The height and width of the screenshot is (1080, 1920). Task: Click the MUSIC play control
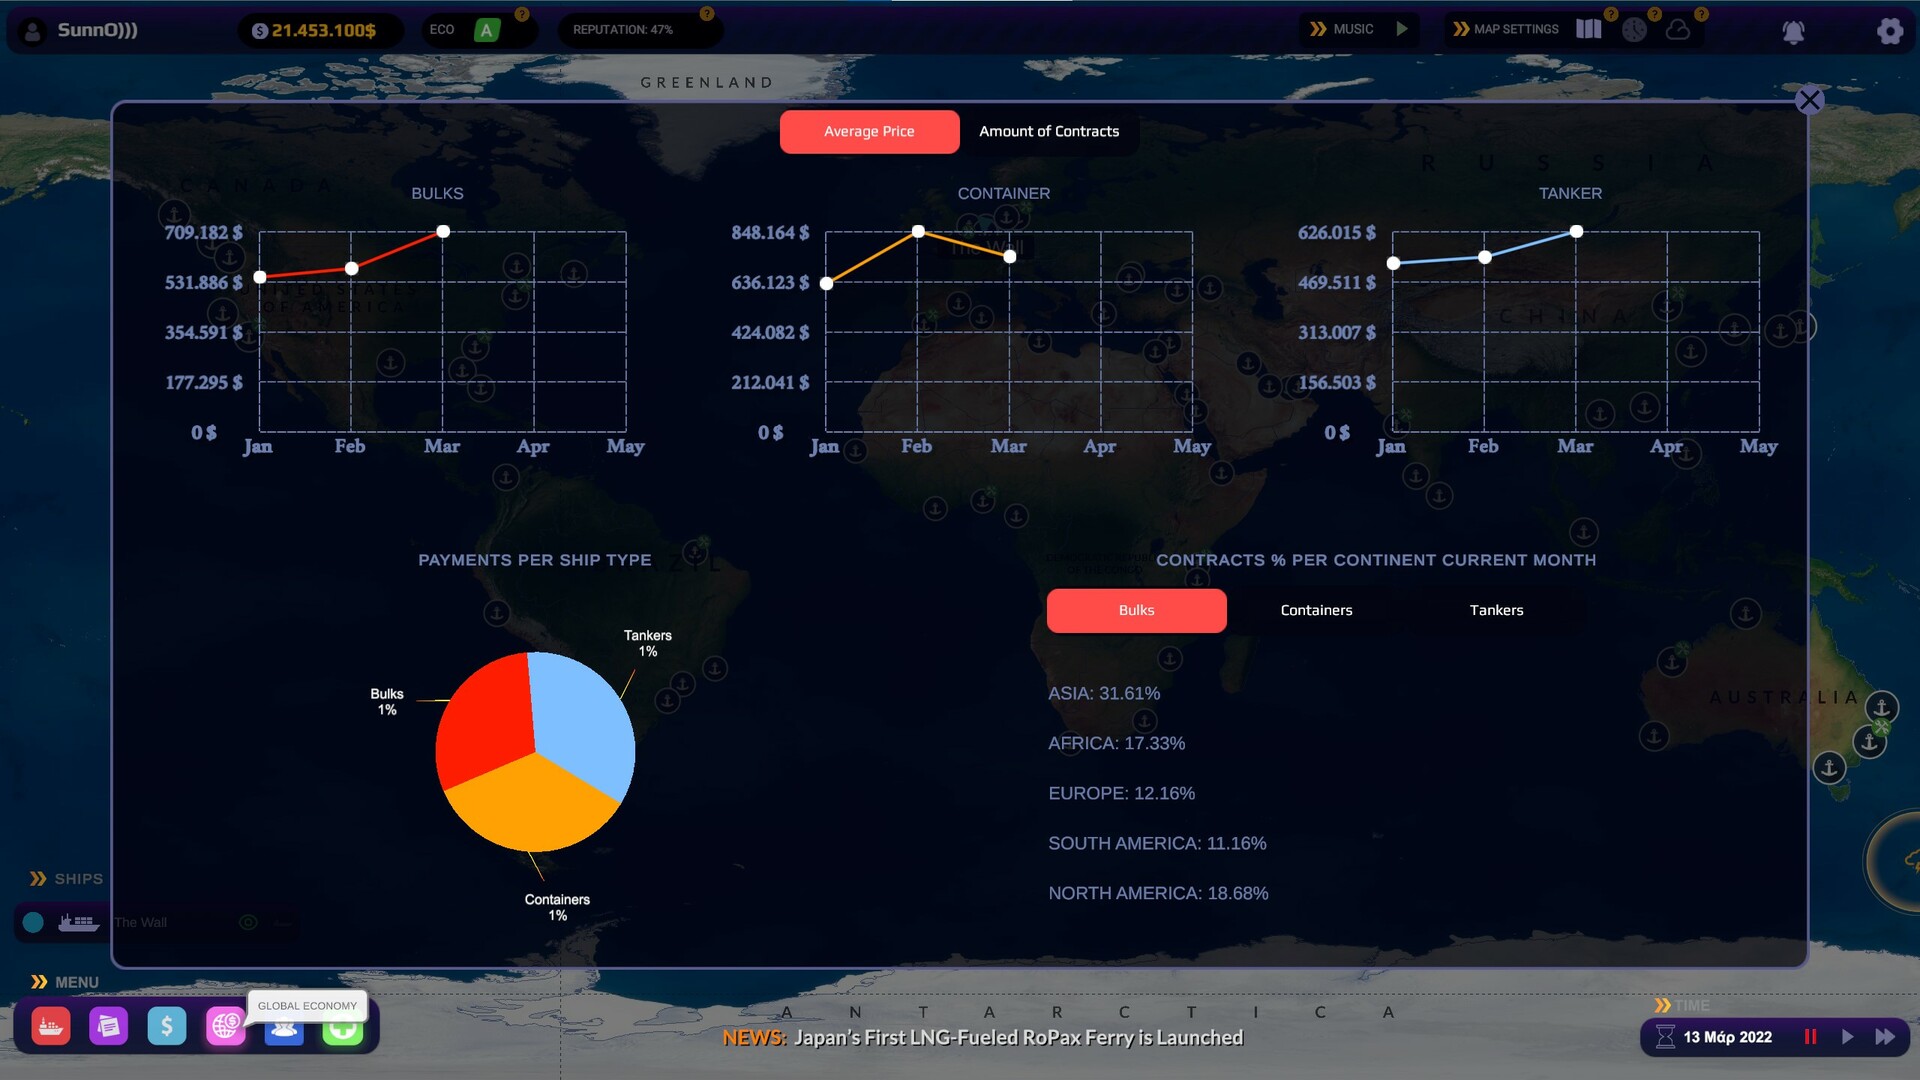(1402, 29)
